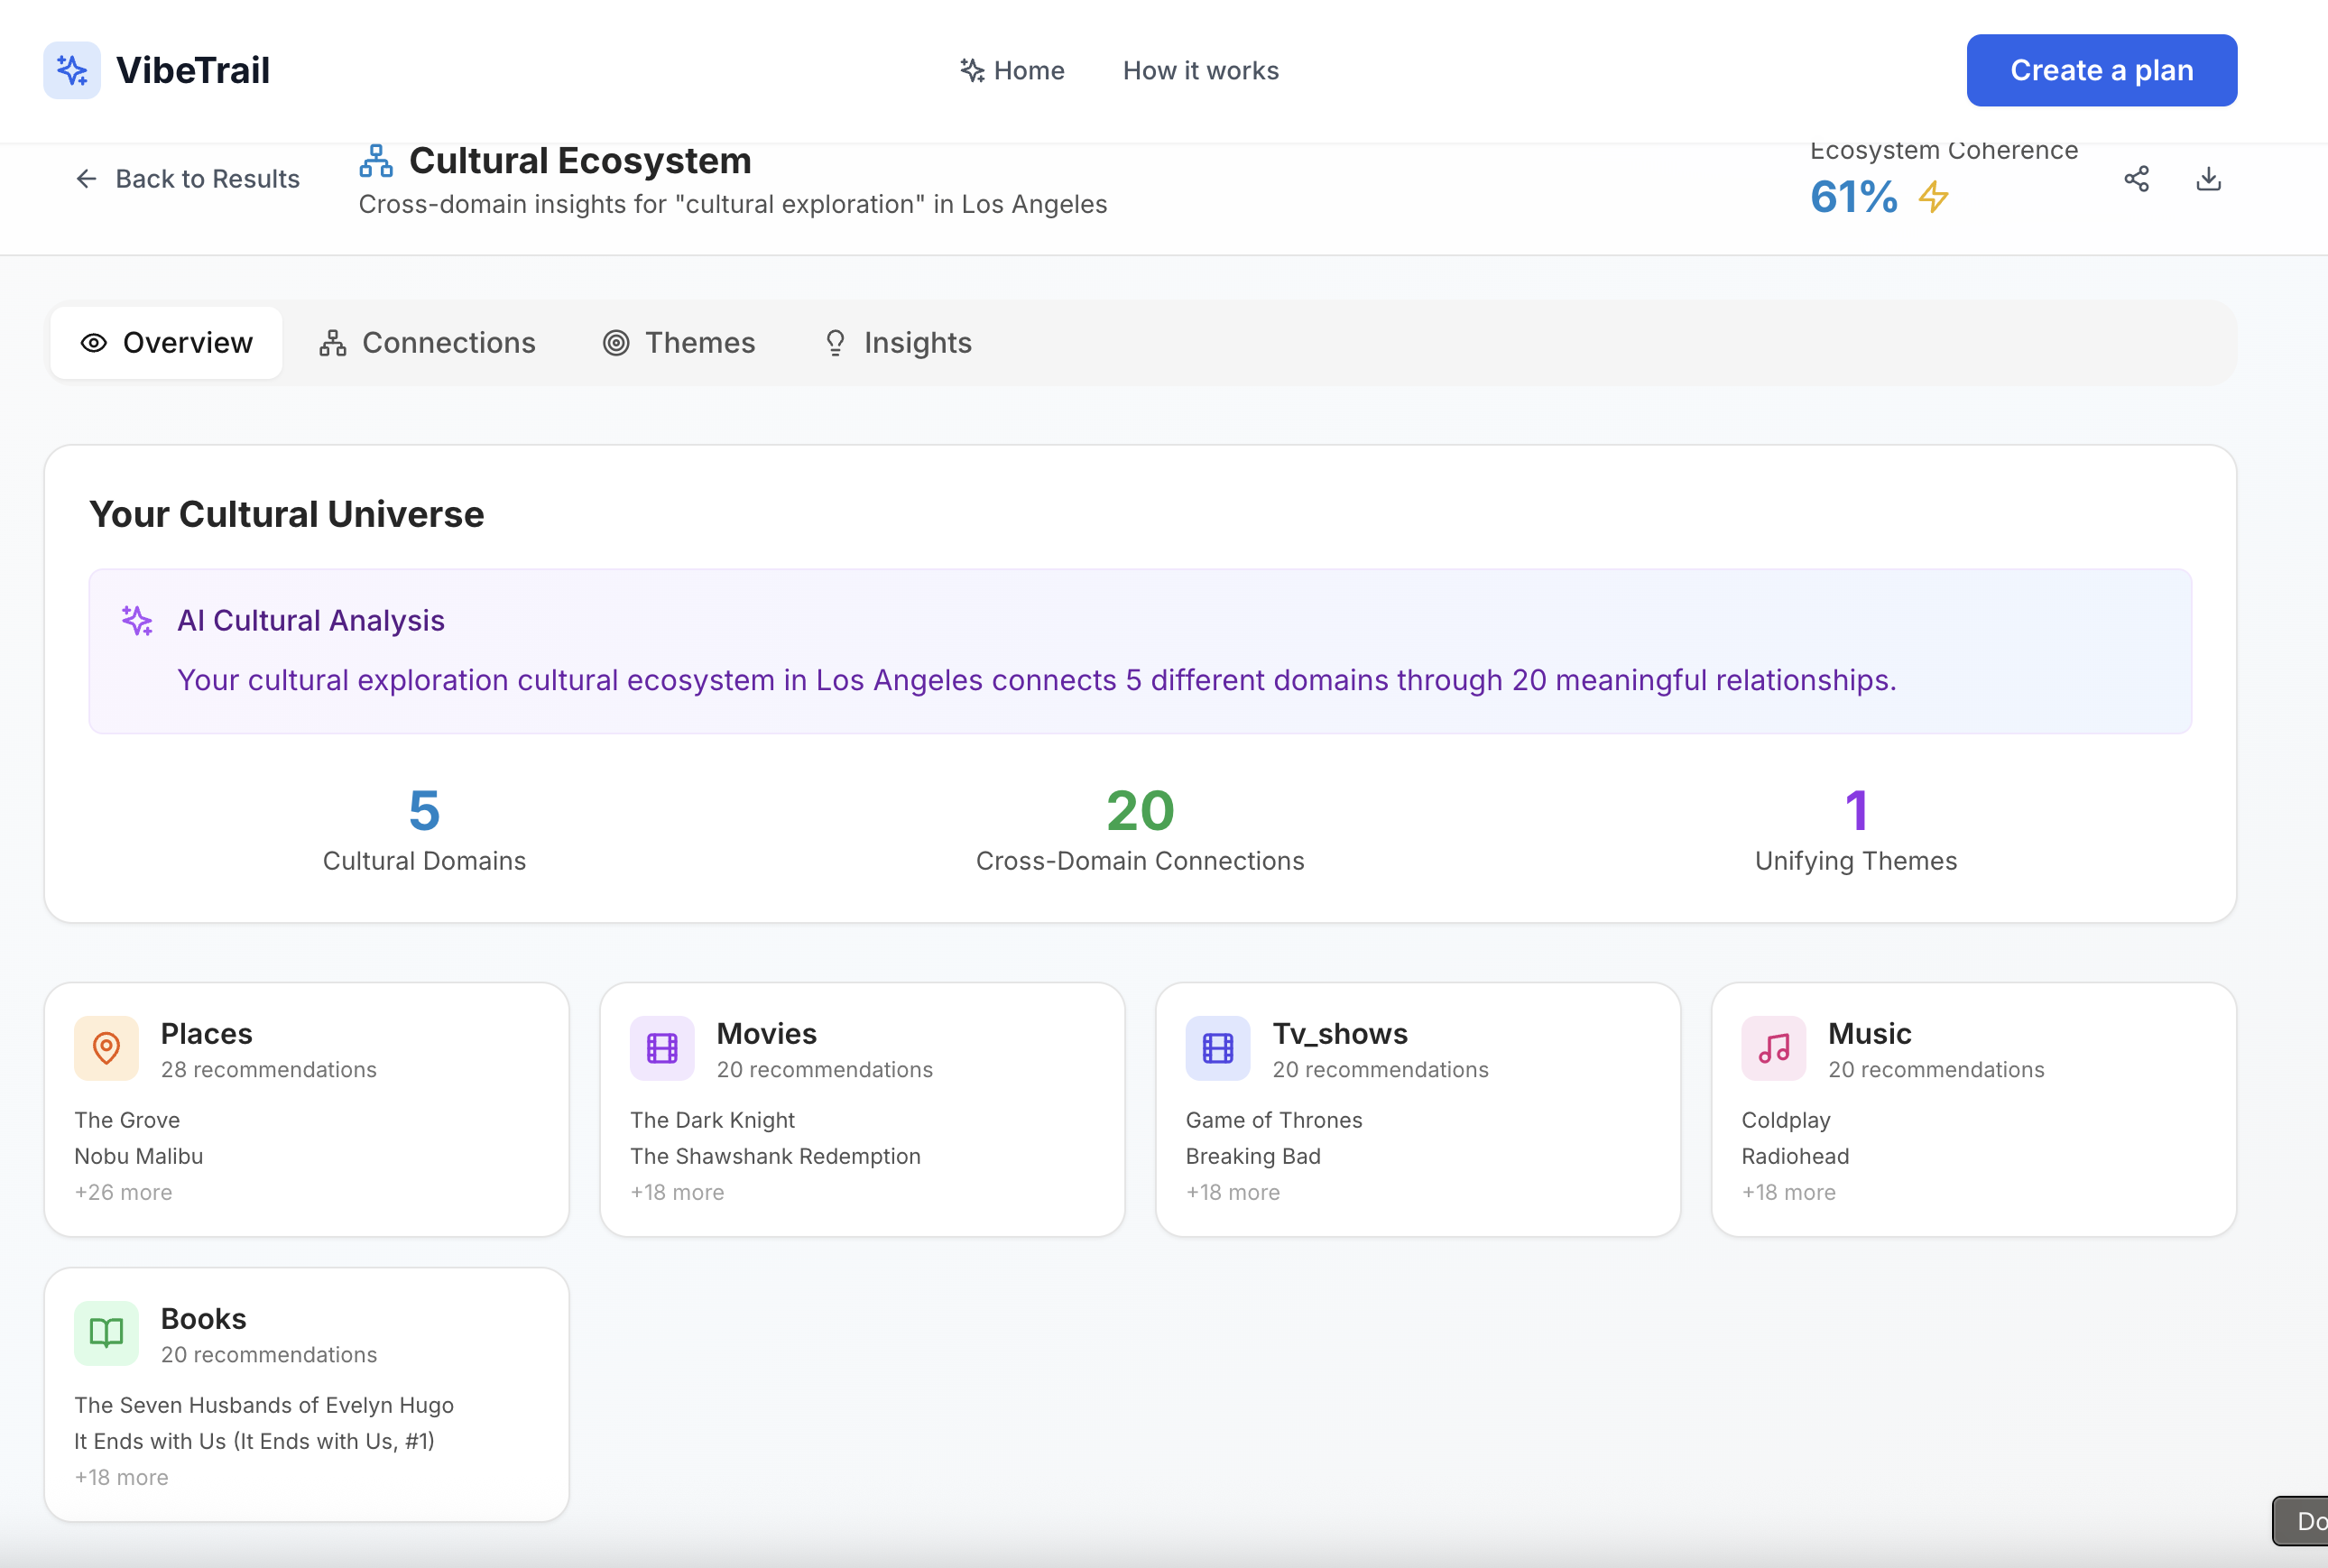The image size is (2328, 1568).
Task: Open How it works link
Action: pos(1200,71)
